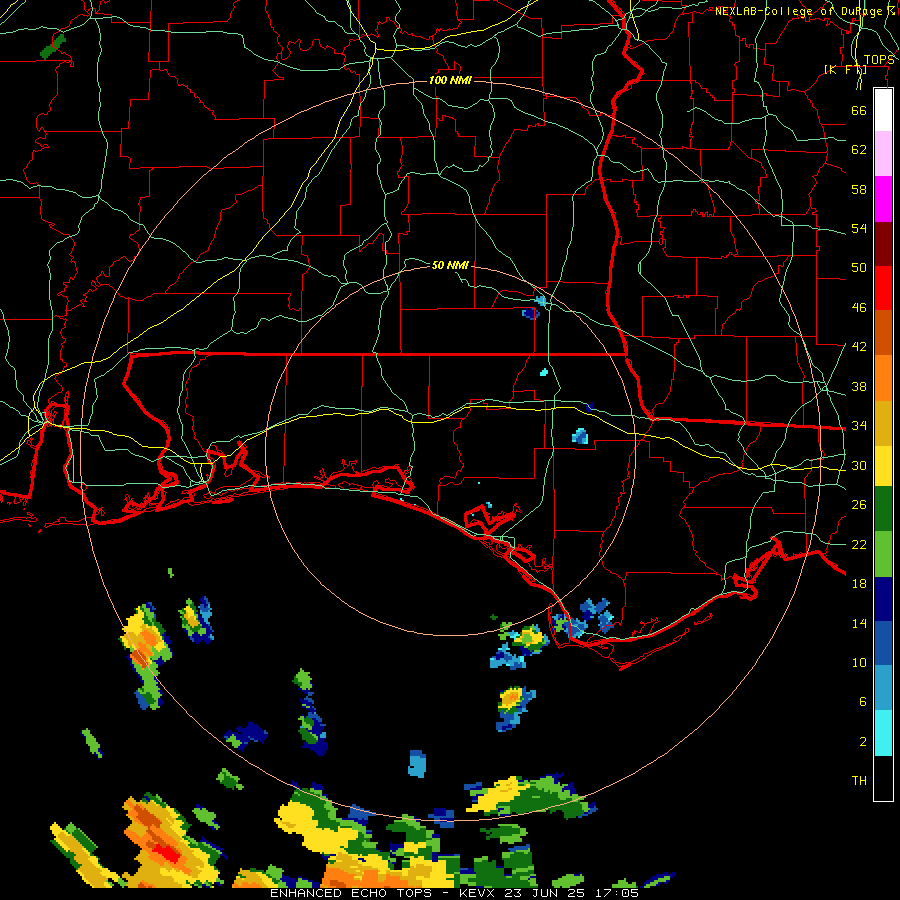Viewport: 900px width, 900px height.
Task: Click the 'TH' threshold label
Action: coord(859,781)
